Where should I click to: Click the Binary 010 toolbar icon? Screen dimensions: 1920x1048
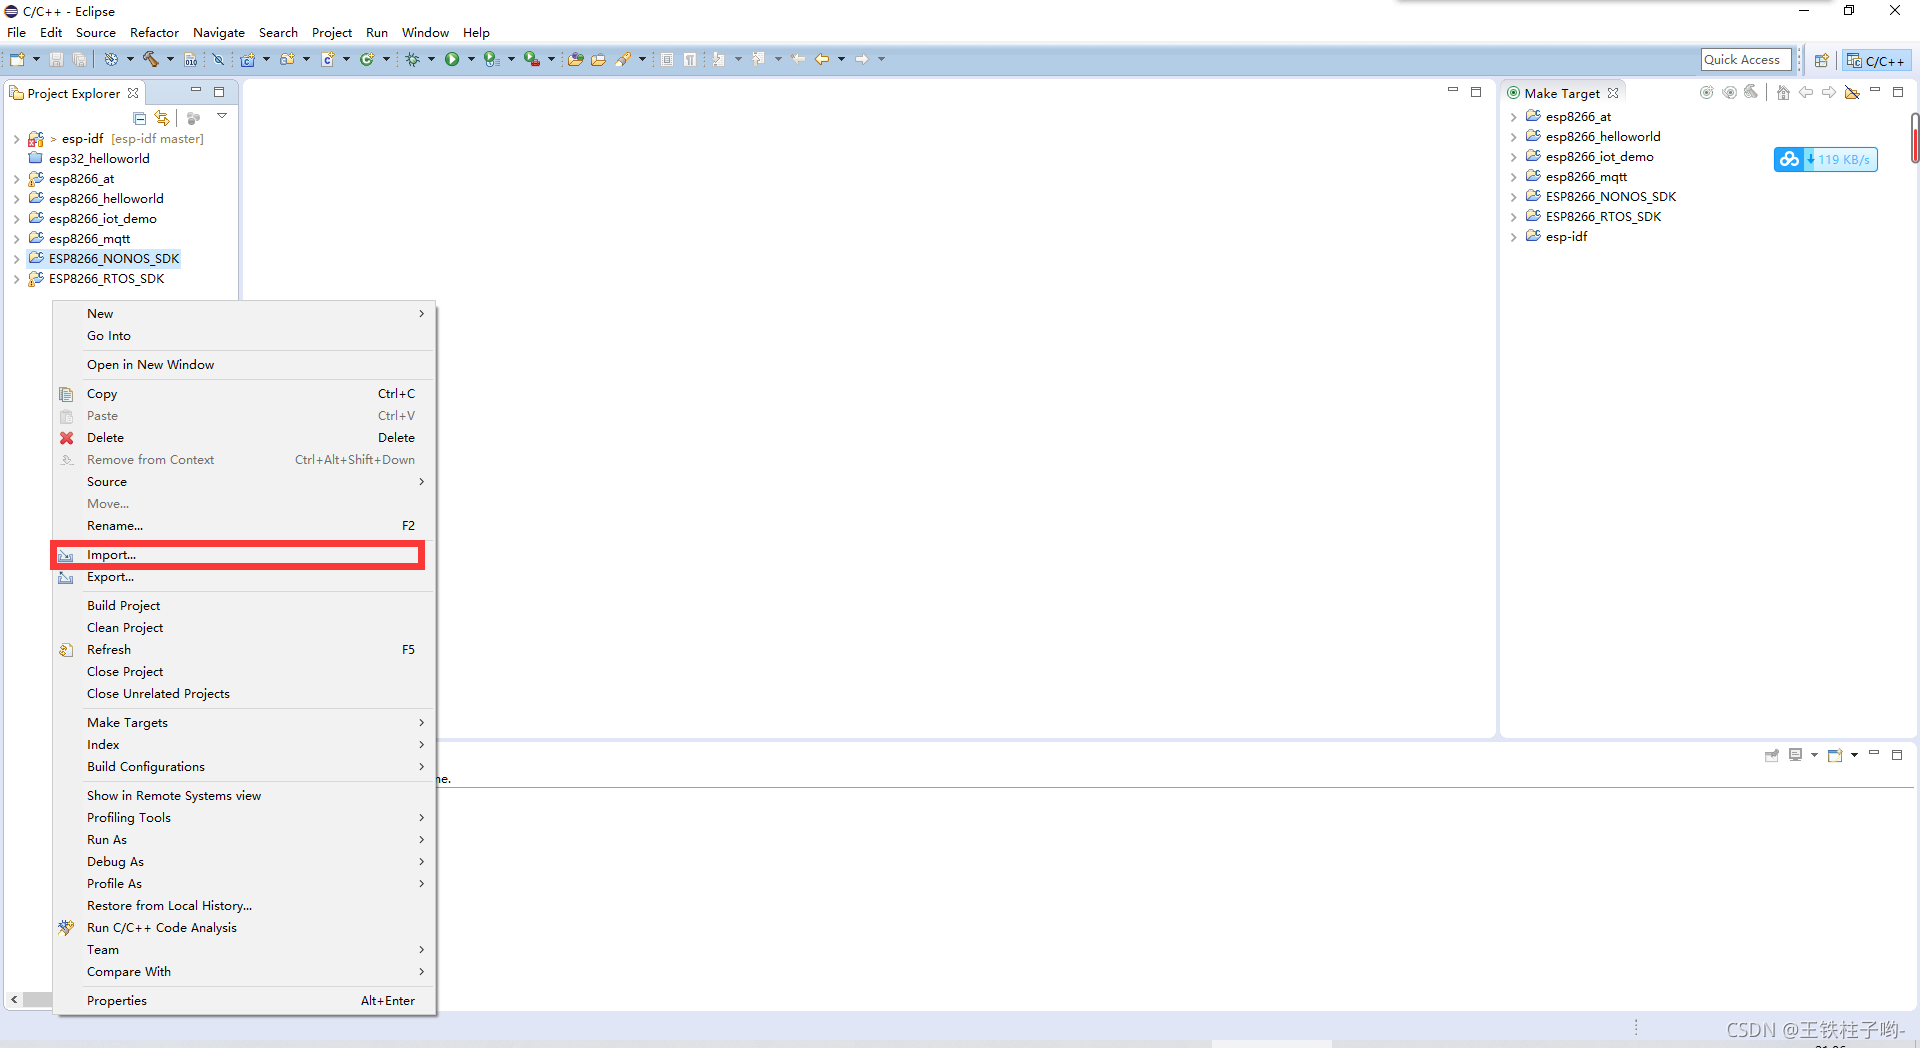(x=191, y=60)
